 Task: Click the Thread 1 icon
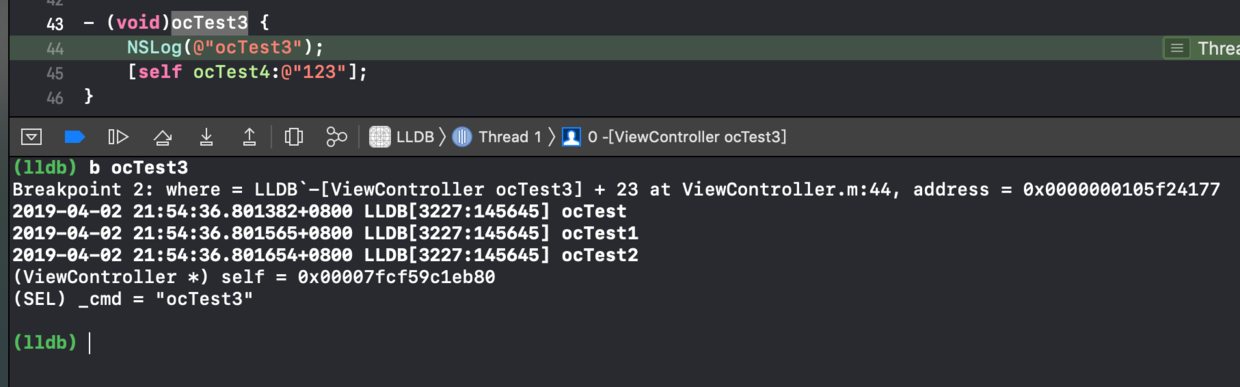461,137
